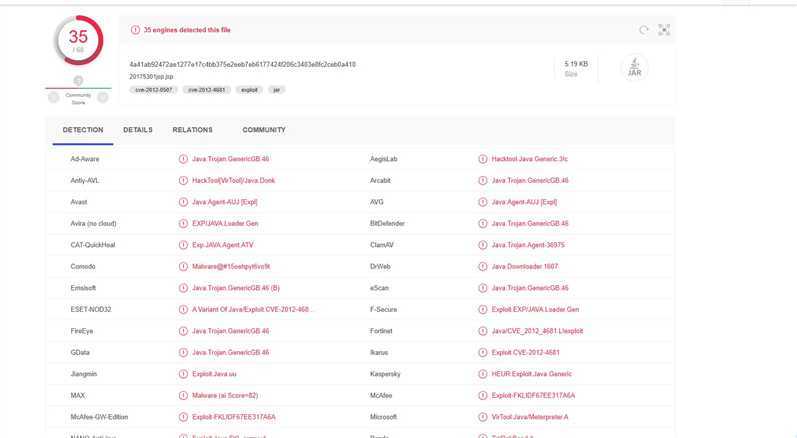Click ClamAV's Java.Trojan.Agent-36975 result

pos(528,245)
